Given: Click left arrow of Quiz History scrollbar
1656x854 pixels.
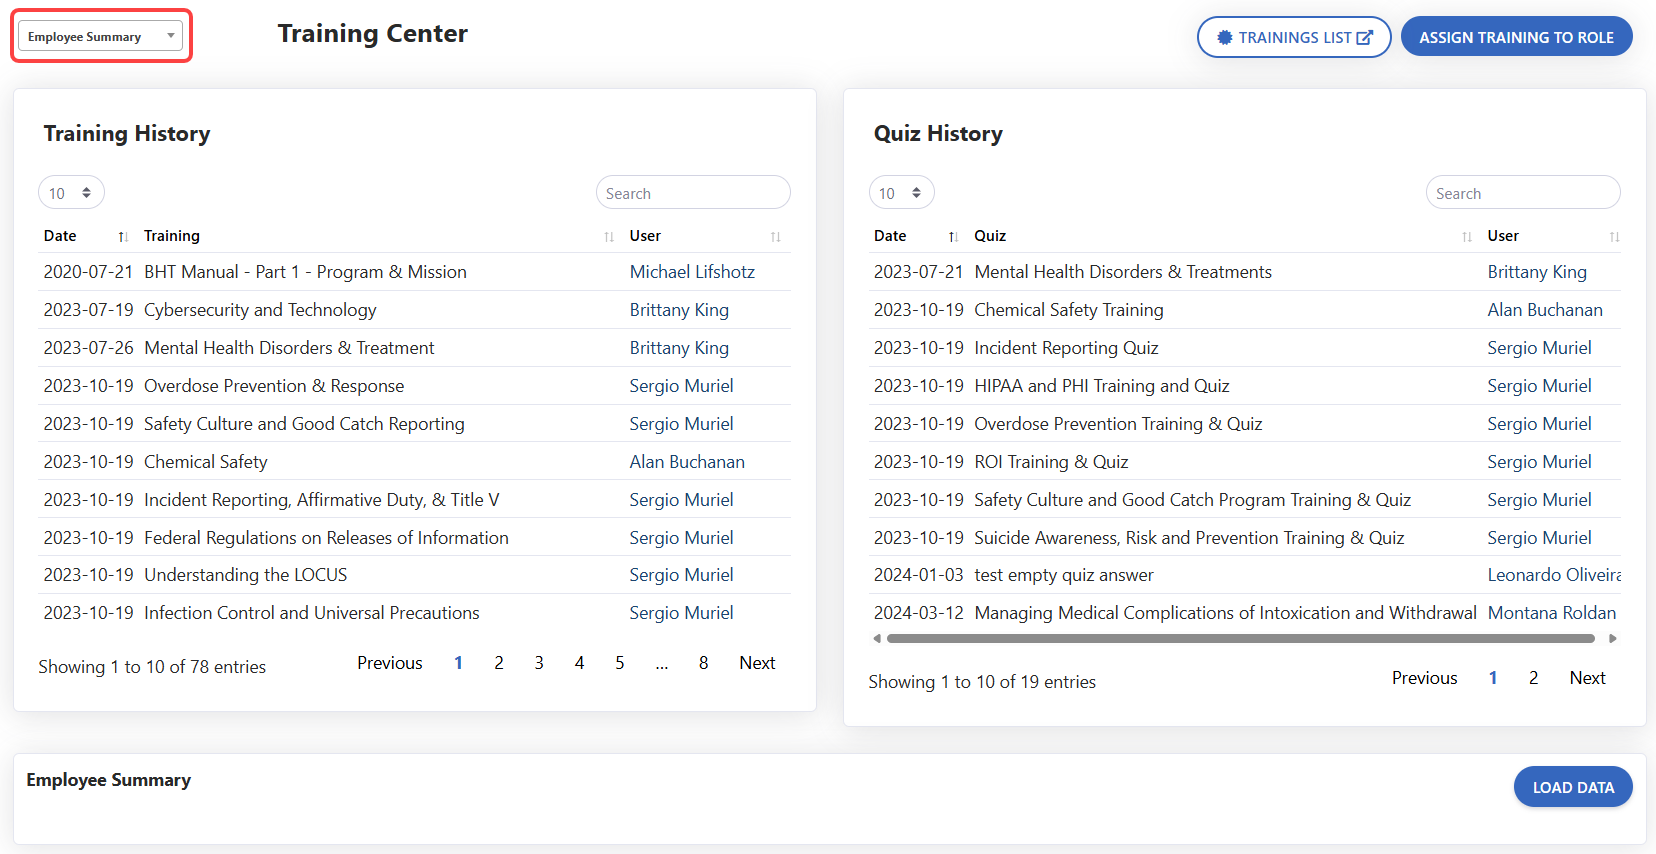Looking at the screenshot, I should 877,638.
